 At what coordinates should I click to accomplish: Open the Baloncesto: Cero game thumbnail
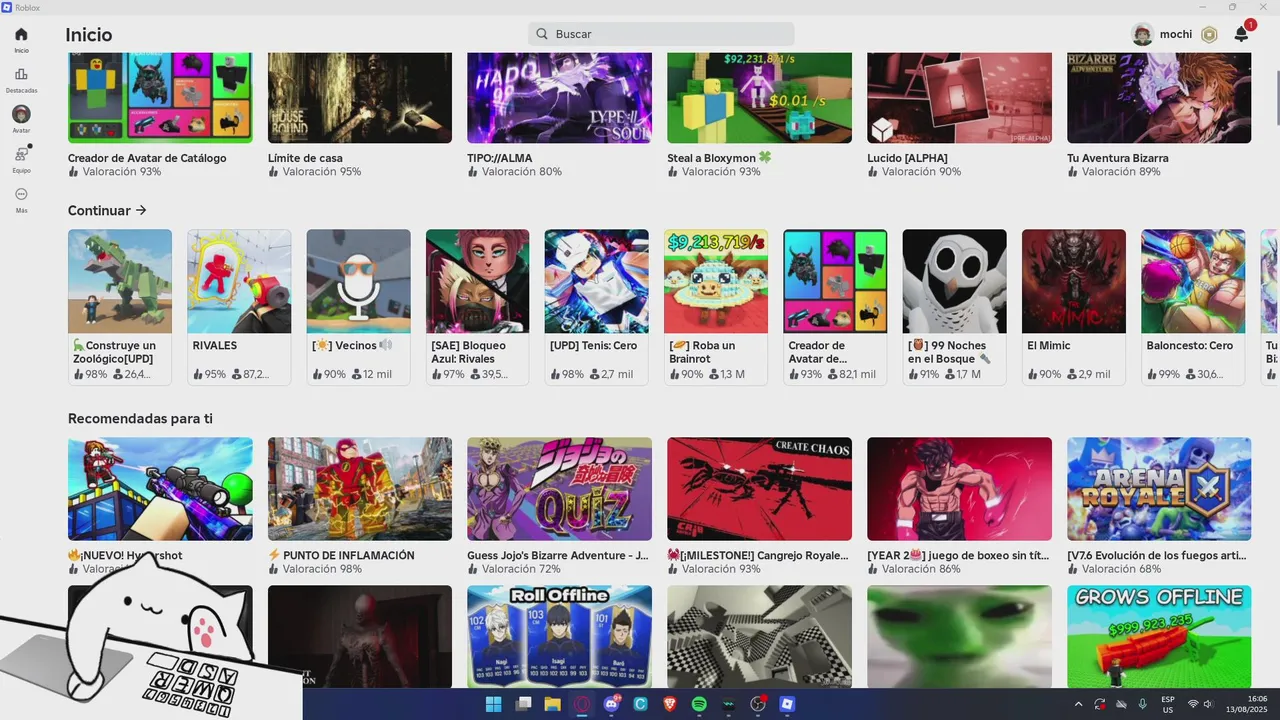point(1193,281)
